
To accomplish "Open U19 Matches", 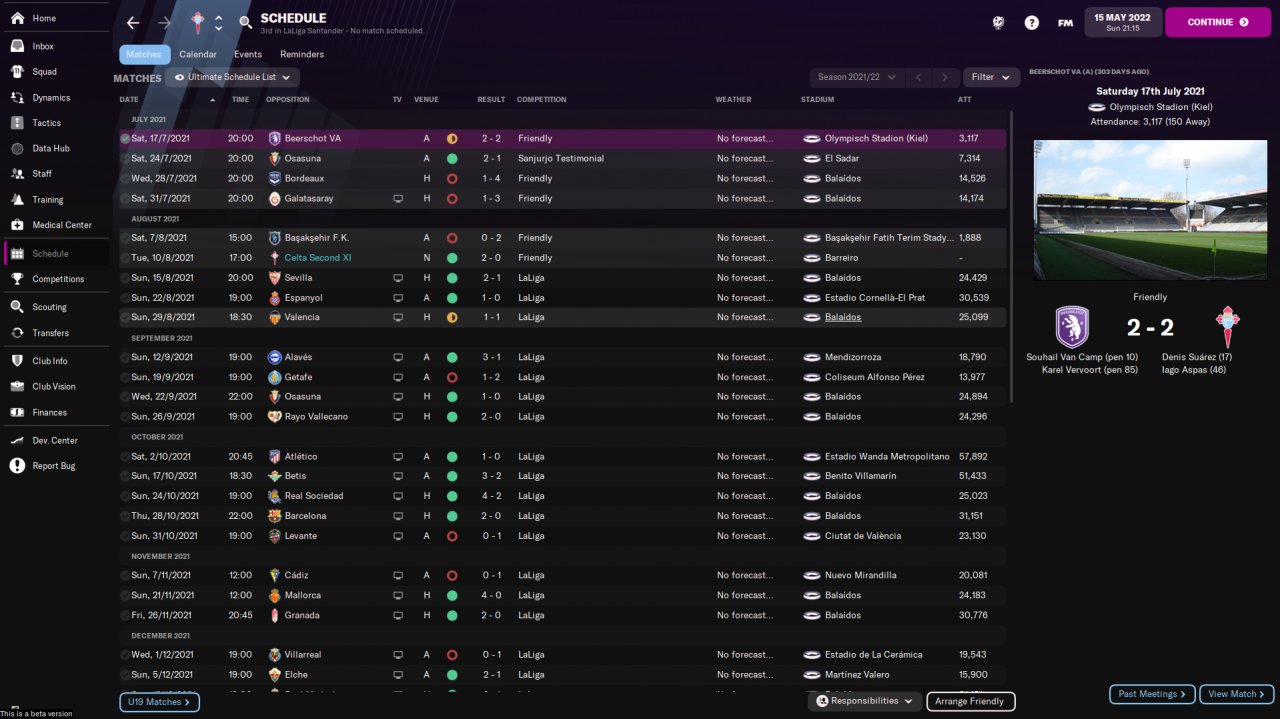I will click(159, 702).
